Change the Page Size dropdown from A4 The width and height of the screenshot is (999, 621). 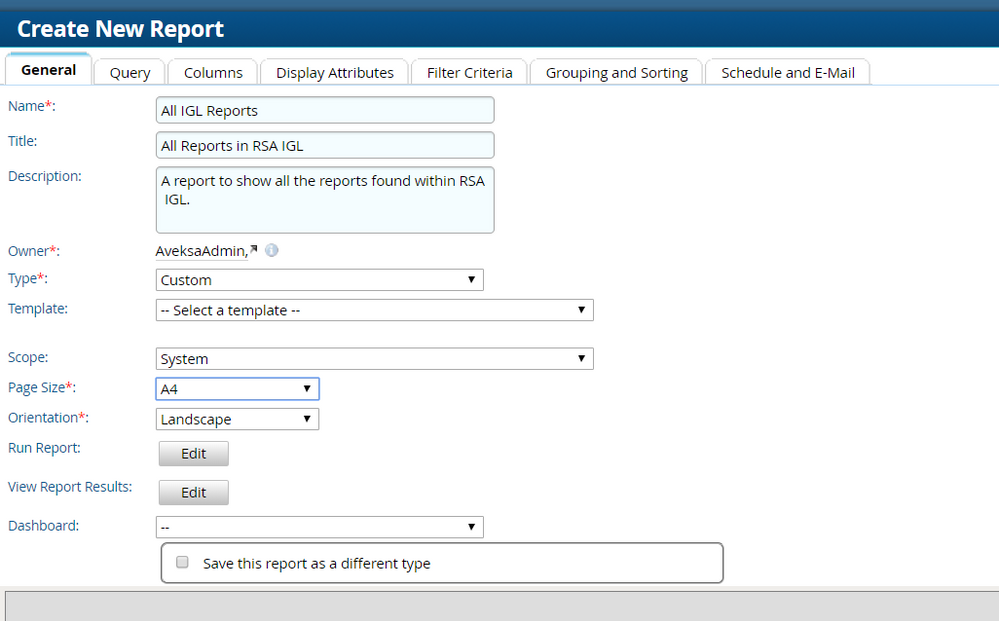tap(237, 389)
